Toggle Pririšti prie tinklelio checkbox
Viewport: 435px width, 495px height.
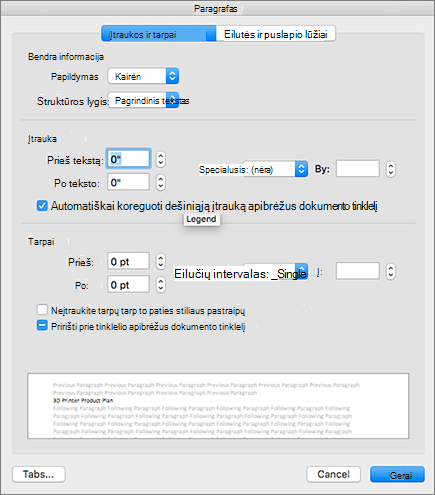point(42,326)
